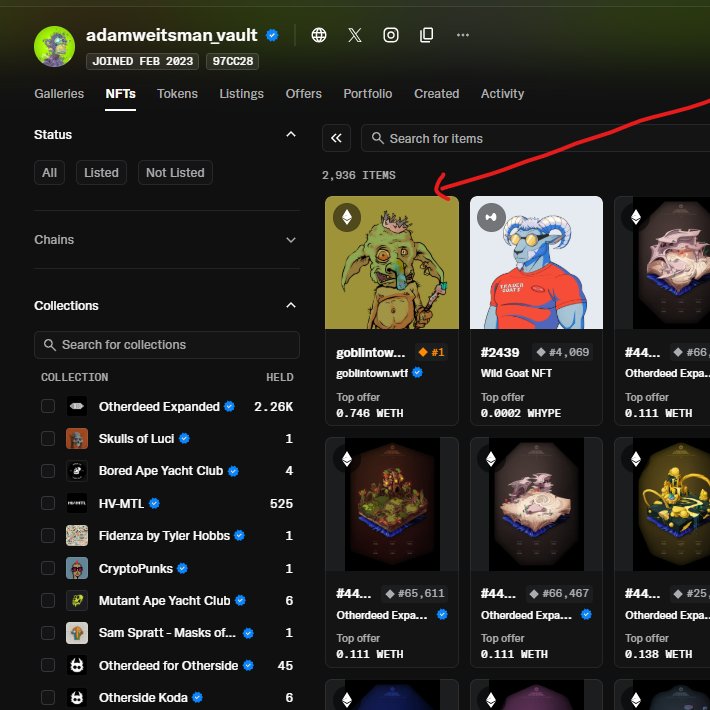Click Sam Spratt Masks collection icon
This screenshot has height=710, width=710.
pyautogui.click(x=77, y=633)
